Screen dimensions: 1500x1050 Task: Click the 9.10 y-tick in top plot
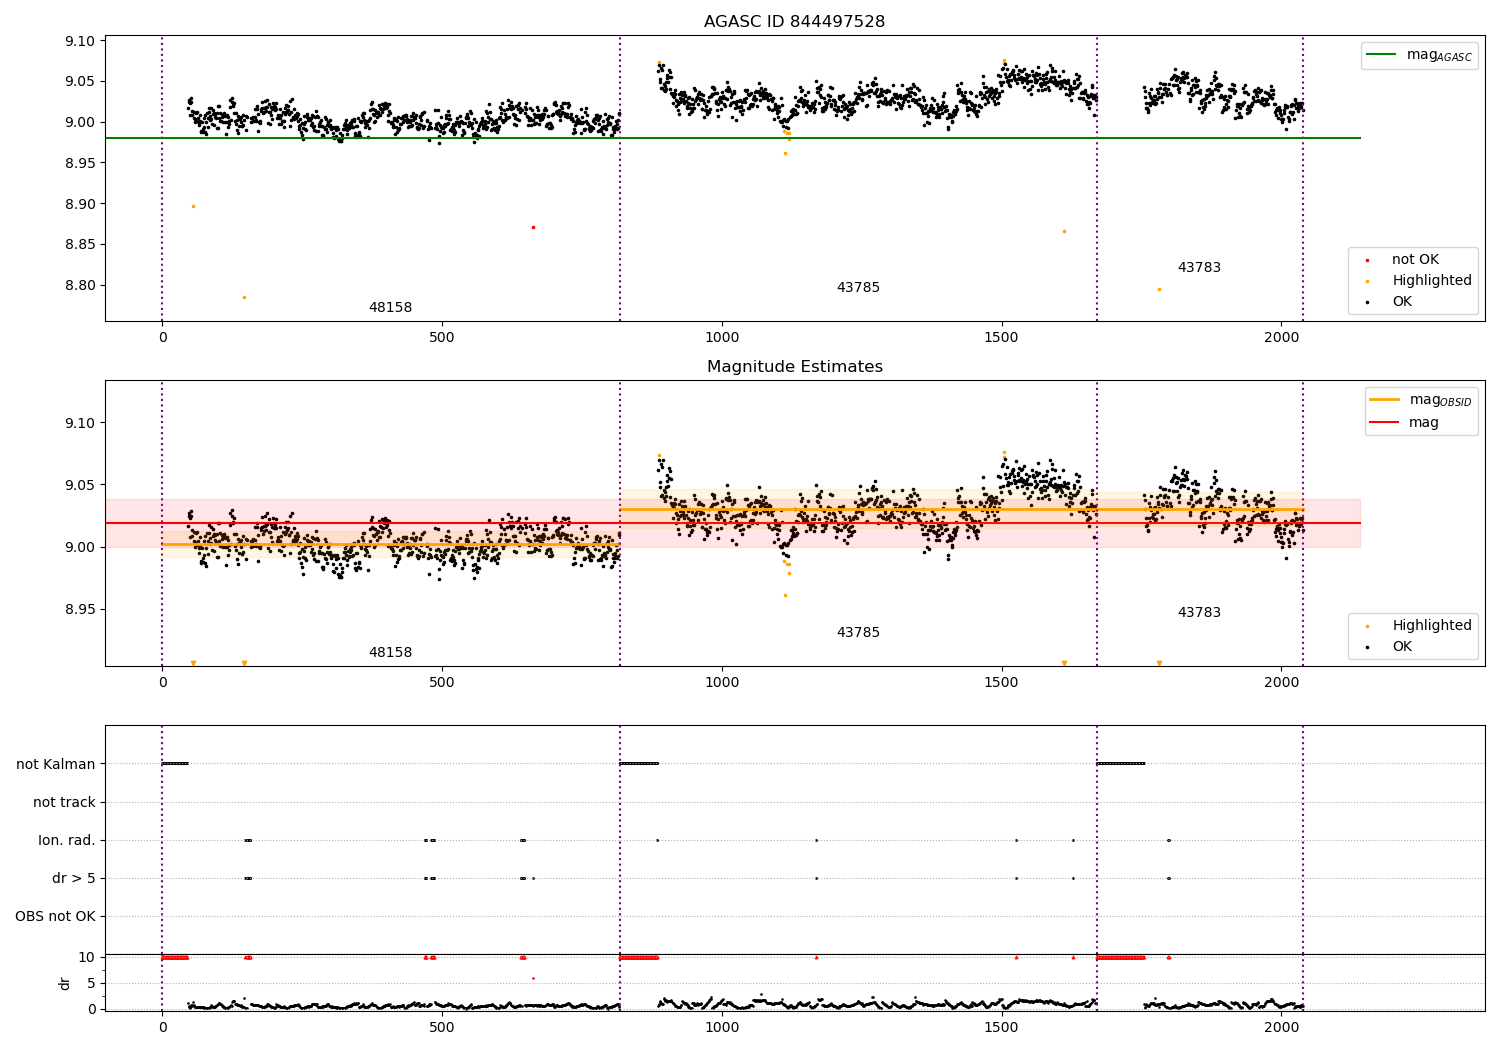coord(80,42)
